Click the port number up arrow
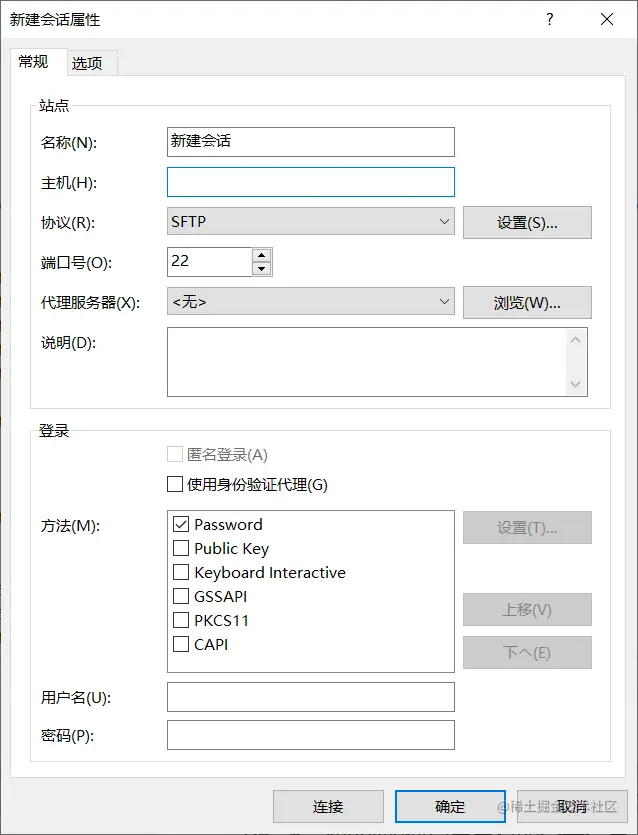 tap(263, 254)
